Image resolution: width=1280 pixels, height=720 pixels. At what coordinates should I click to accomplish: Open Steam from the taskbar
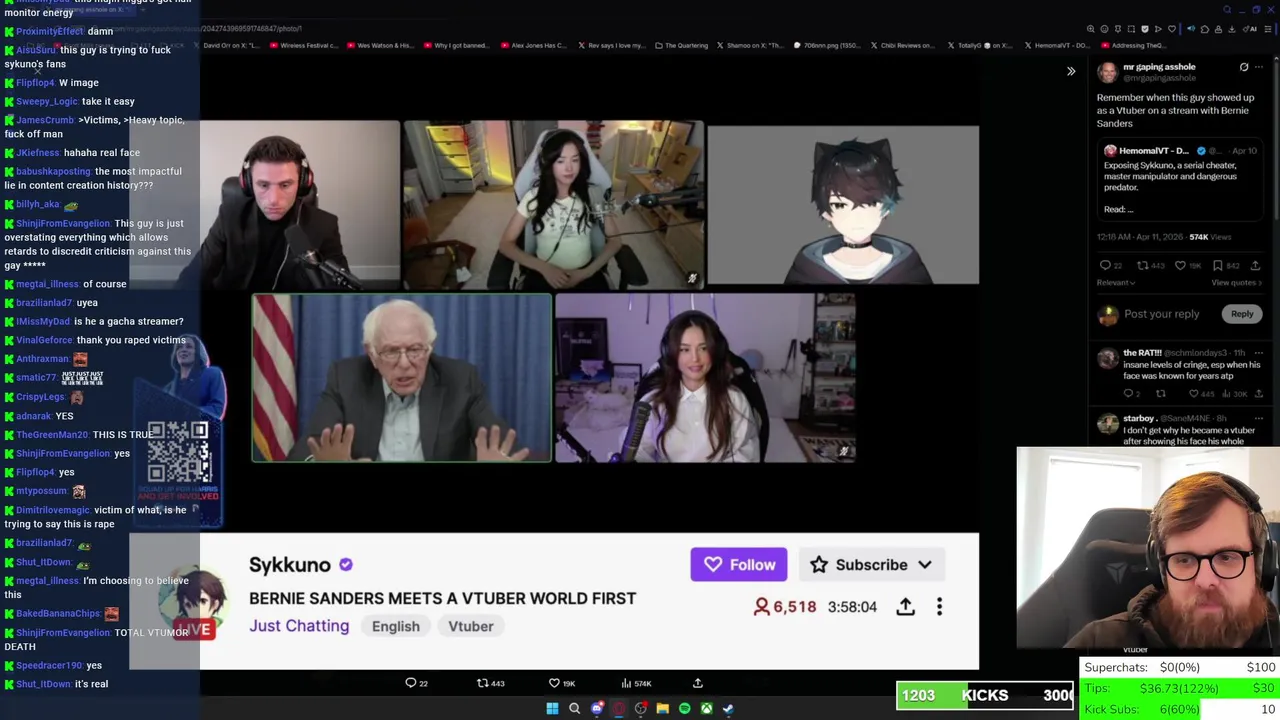coord(728,709)
